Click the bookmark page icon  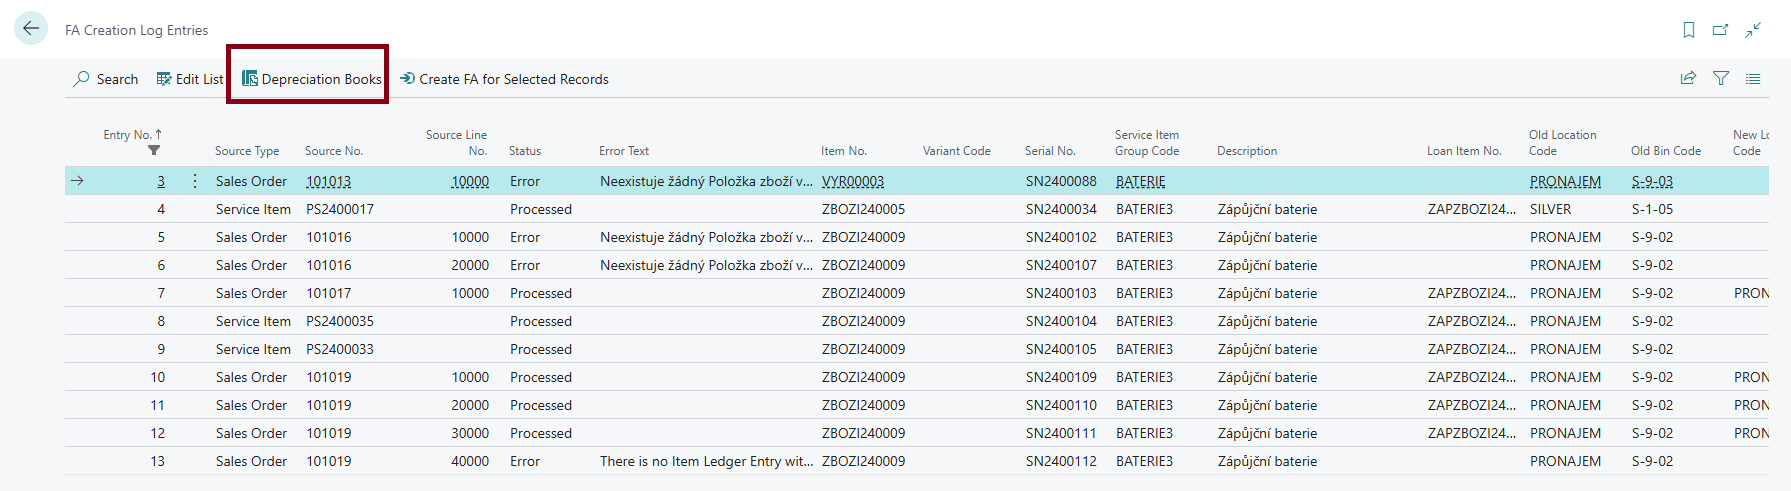click(1689, 30)
